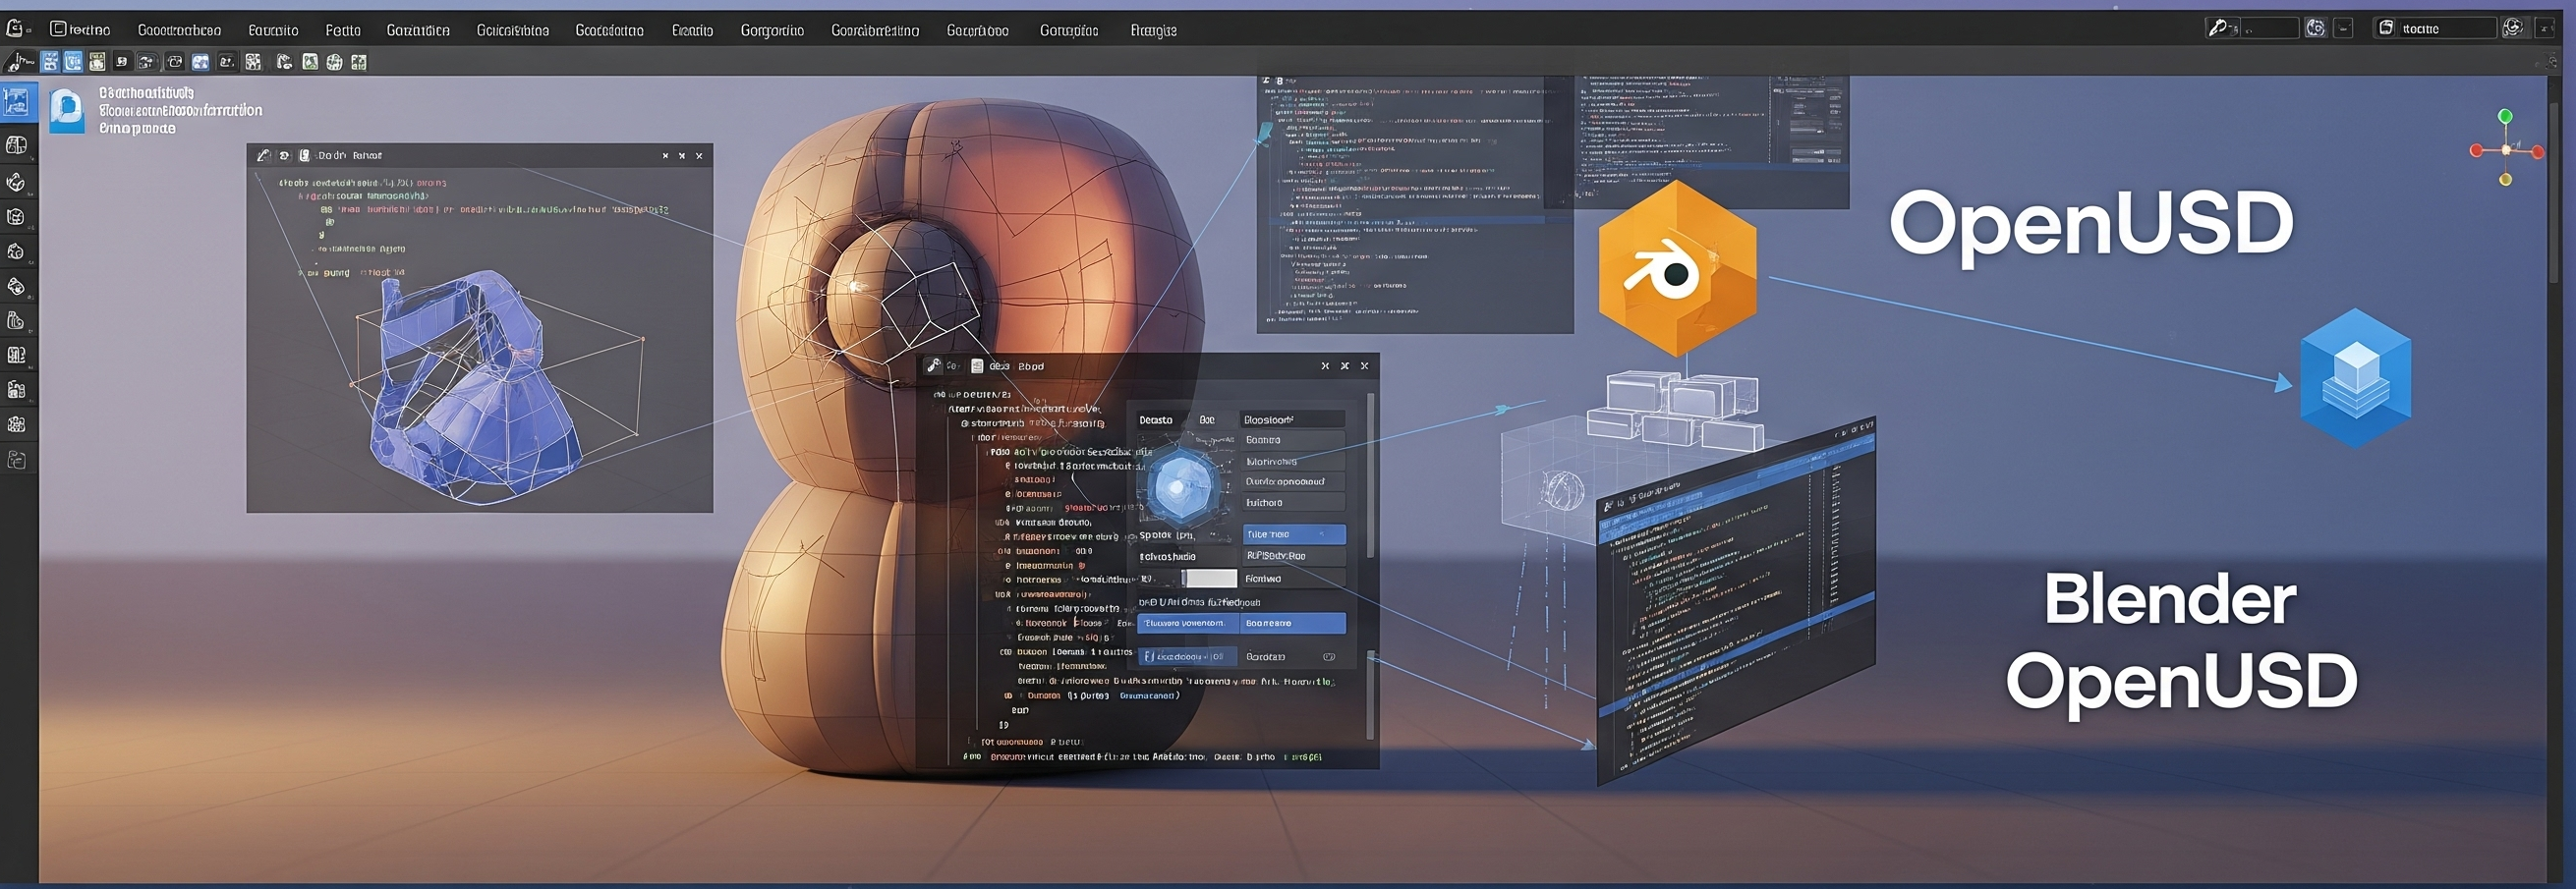Click the orange Blender logo hexagon

click(x=1676, y=268)
